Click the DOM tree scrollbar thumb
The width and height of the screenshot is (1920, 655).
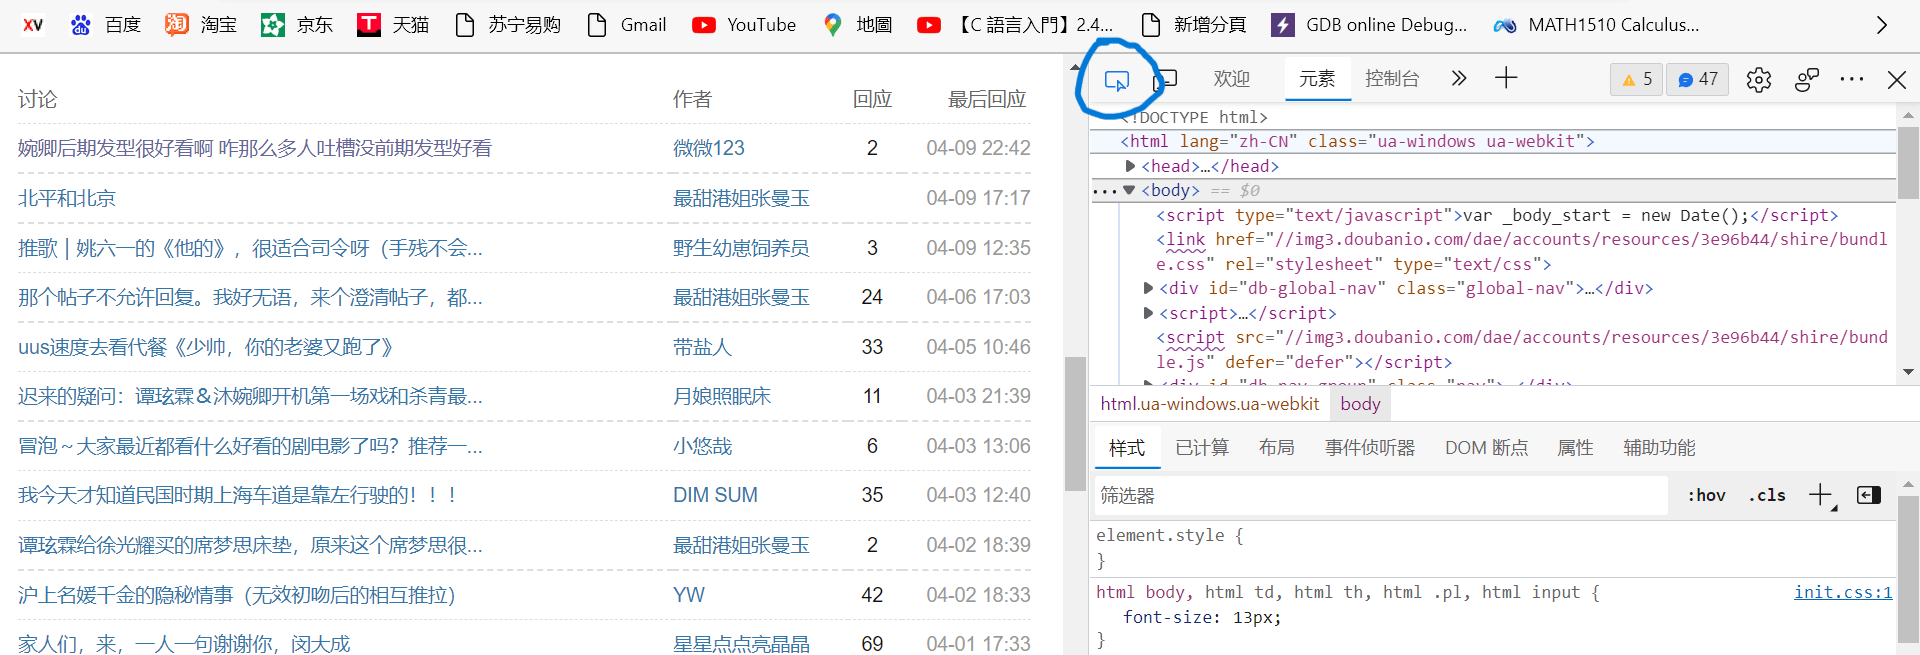pyautogui.click(x=1908, y=162)
